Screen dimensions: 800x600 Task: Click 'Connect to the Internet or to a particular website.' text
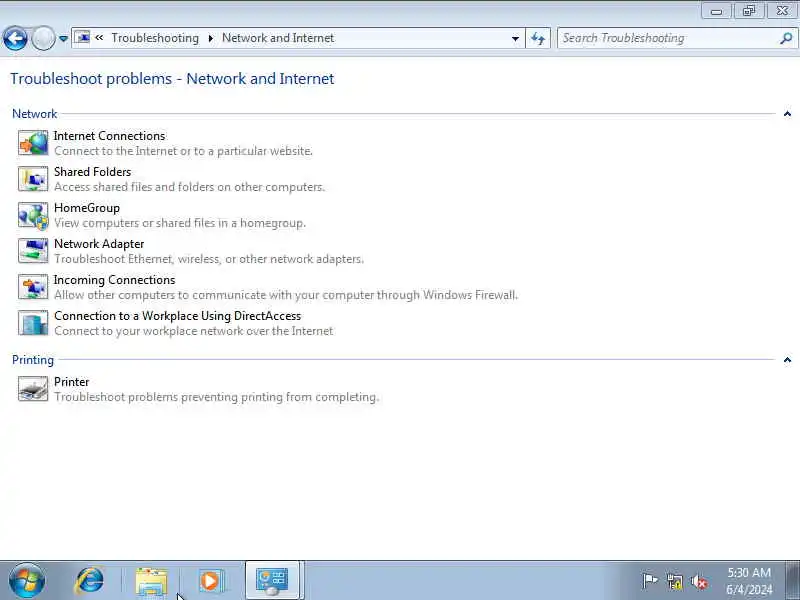pos(184,151)
